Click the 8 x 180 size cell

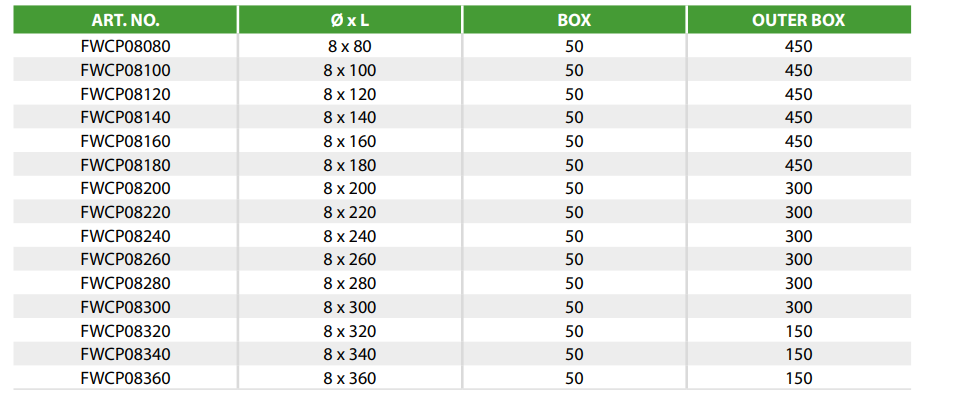coord(350,165)
